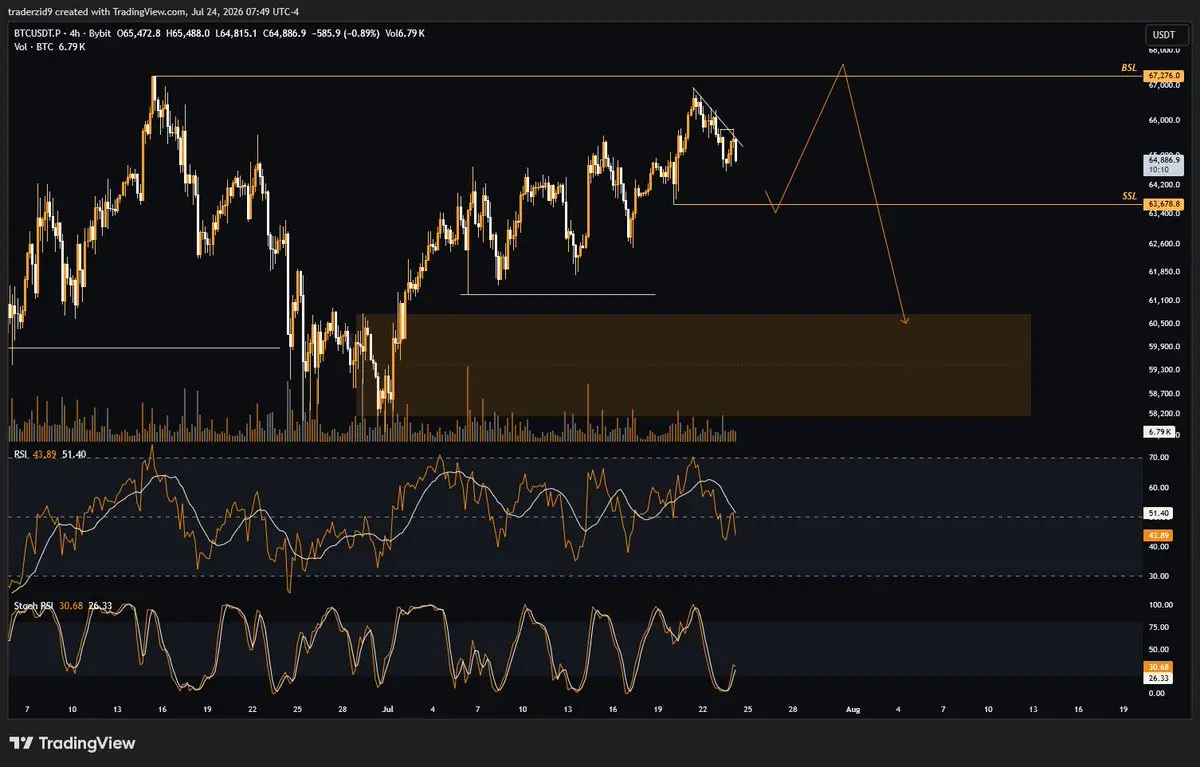
Task: Click the 61,100.0 price axis label
Action: click(x=1165, y=300)
